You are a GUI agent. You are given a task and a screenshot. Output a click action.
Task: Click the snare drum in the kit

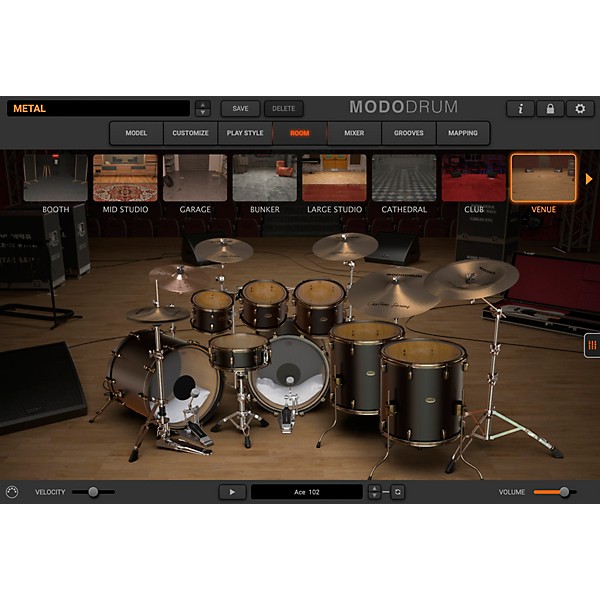240,351
